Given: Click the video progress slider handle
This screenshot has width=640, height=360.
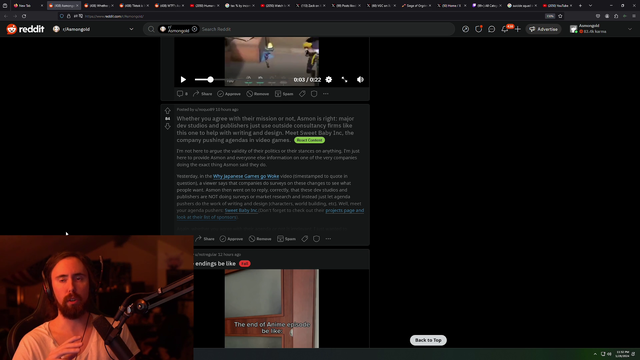Looking at the screenshot, I should pyautogui.click(x=210, y=80).
